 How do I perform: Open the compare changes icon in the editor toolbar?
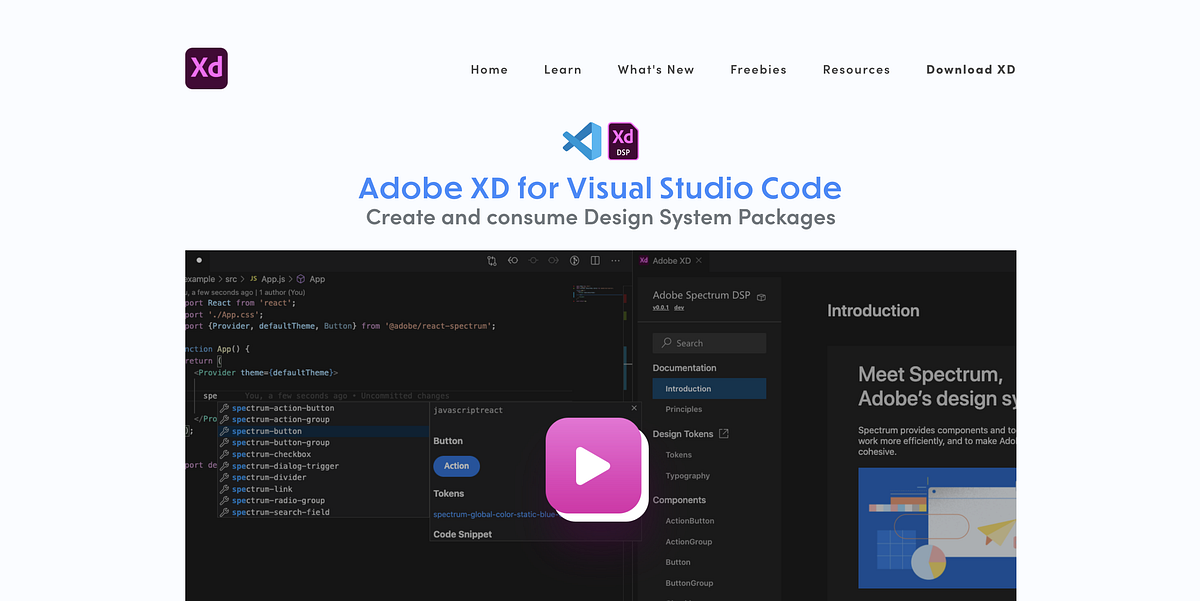490,259
